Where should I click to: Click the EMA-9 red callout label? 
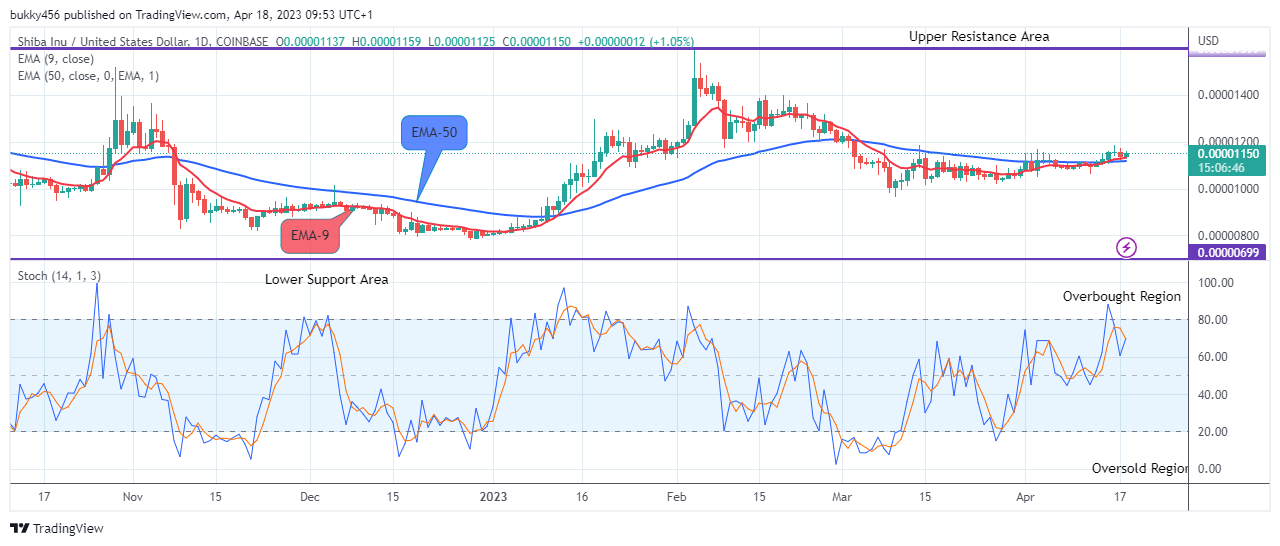(310, 235)
